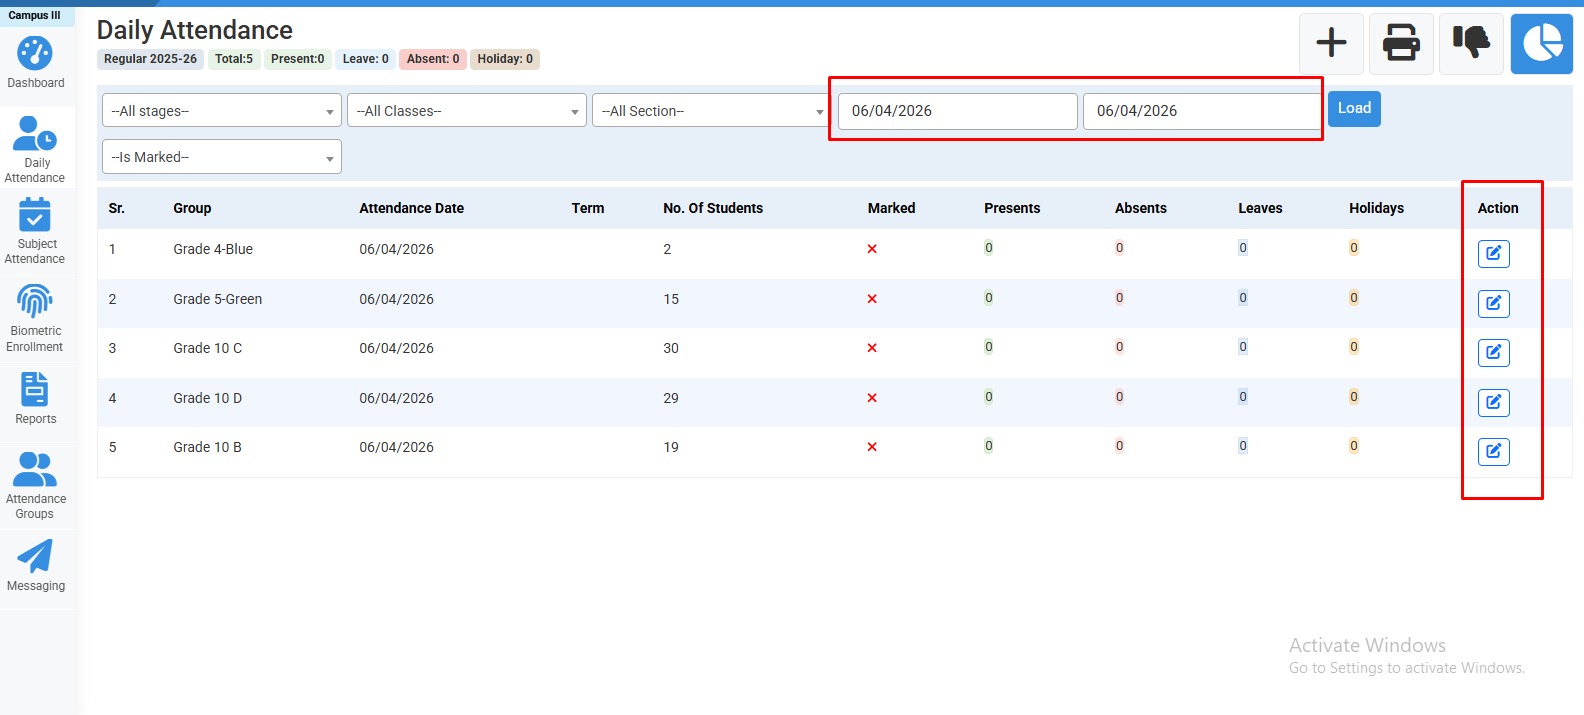
Task: Expand the All stages dropdown
Action: [222, 111]
